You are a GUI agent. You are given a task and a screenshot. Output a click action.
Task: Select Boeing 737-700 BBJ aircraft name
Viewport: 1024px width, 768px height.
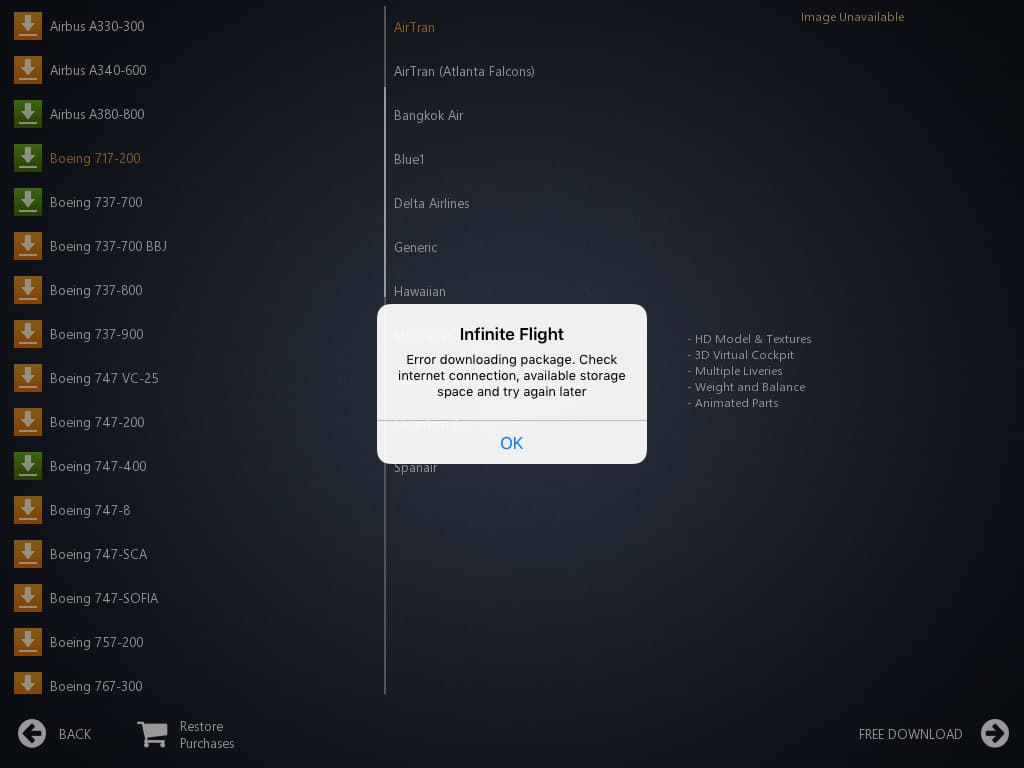pos(108,246)
